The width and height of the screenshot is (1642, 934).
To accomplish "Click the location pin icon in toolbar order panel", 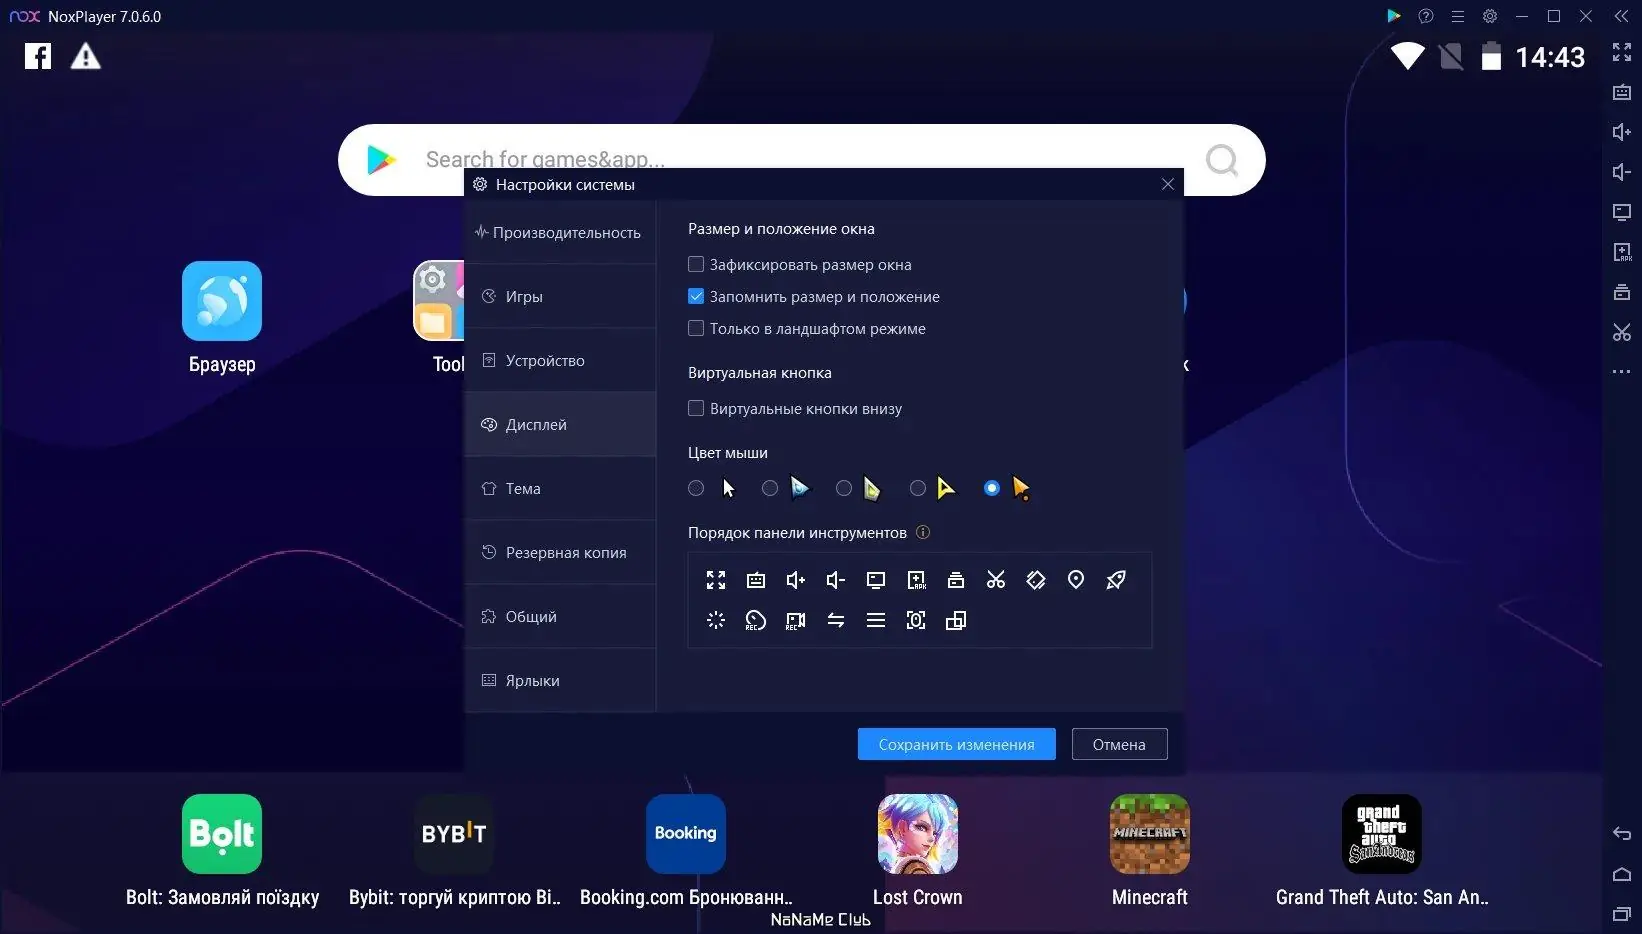I will pos(1076,580).
